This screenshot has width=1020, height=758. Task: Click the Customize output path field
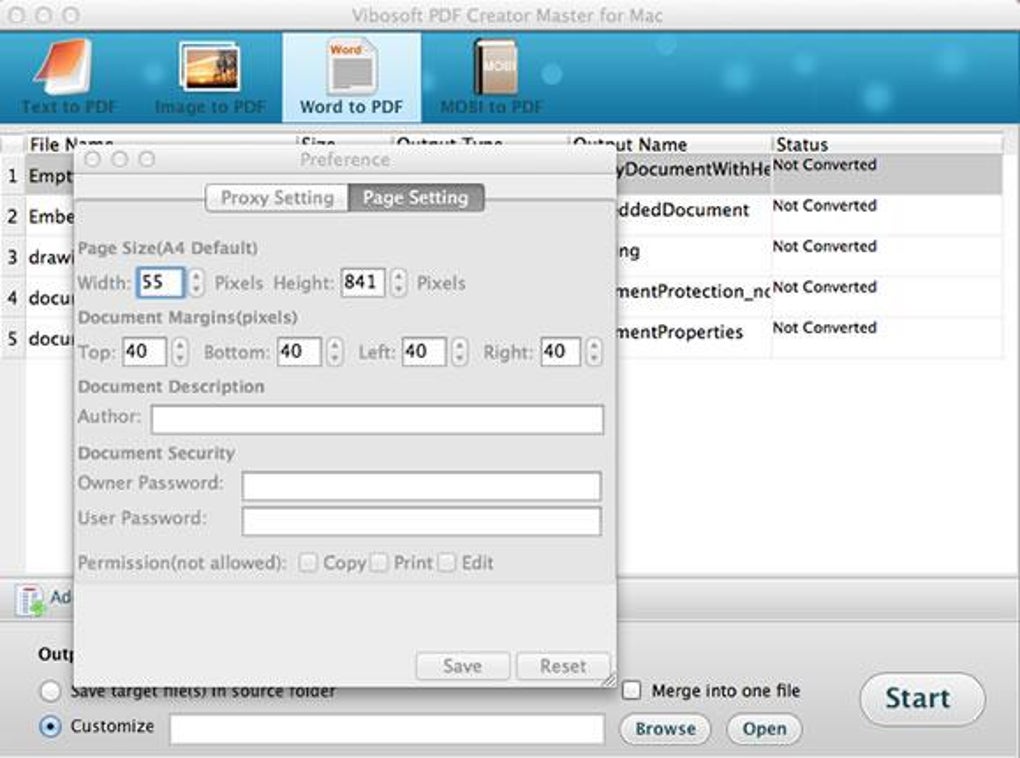pos(387,729)
